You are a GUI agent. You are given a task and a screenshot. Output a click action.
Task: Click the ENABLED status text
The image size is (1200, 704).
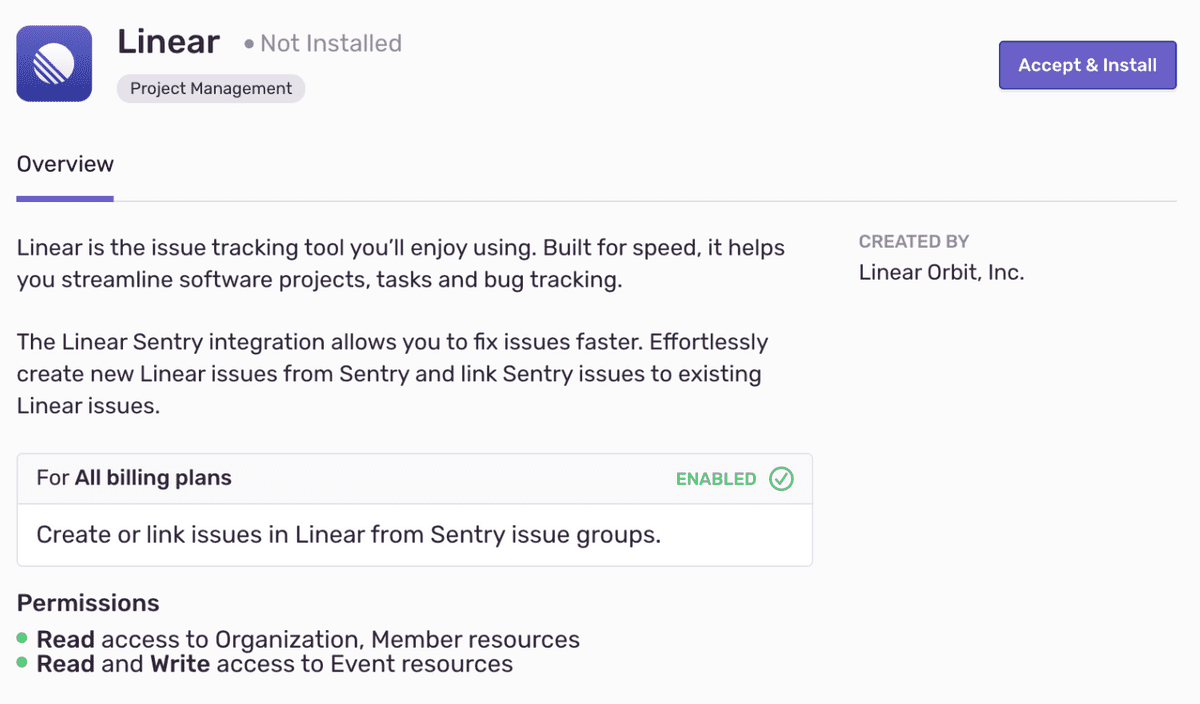[716, 479]
